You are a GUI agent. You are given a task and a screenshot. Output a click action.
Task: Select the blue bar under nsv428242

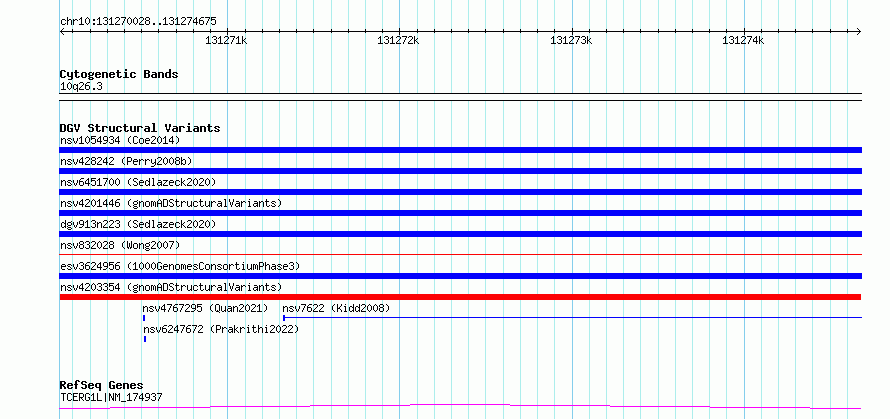click(460, 171)
